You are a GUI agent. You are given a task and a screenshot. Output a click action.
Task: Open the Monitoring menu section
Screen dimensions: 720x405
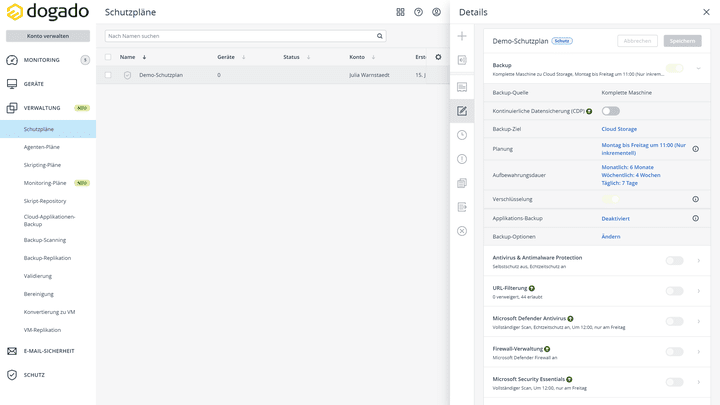[x=42, y=60]
